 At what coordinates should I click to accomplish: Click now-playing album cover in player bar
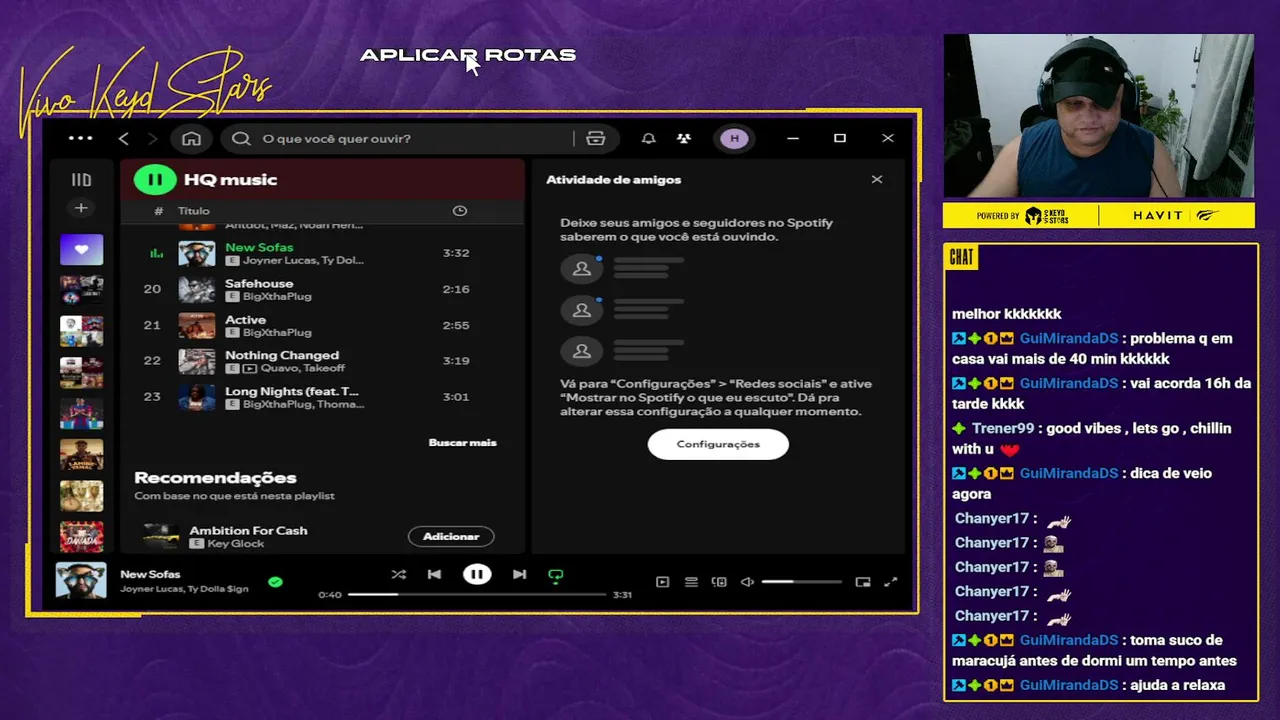[x=81, y=581]
